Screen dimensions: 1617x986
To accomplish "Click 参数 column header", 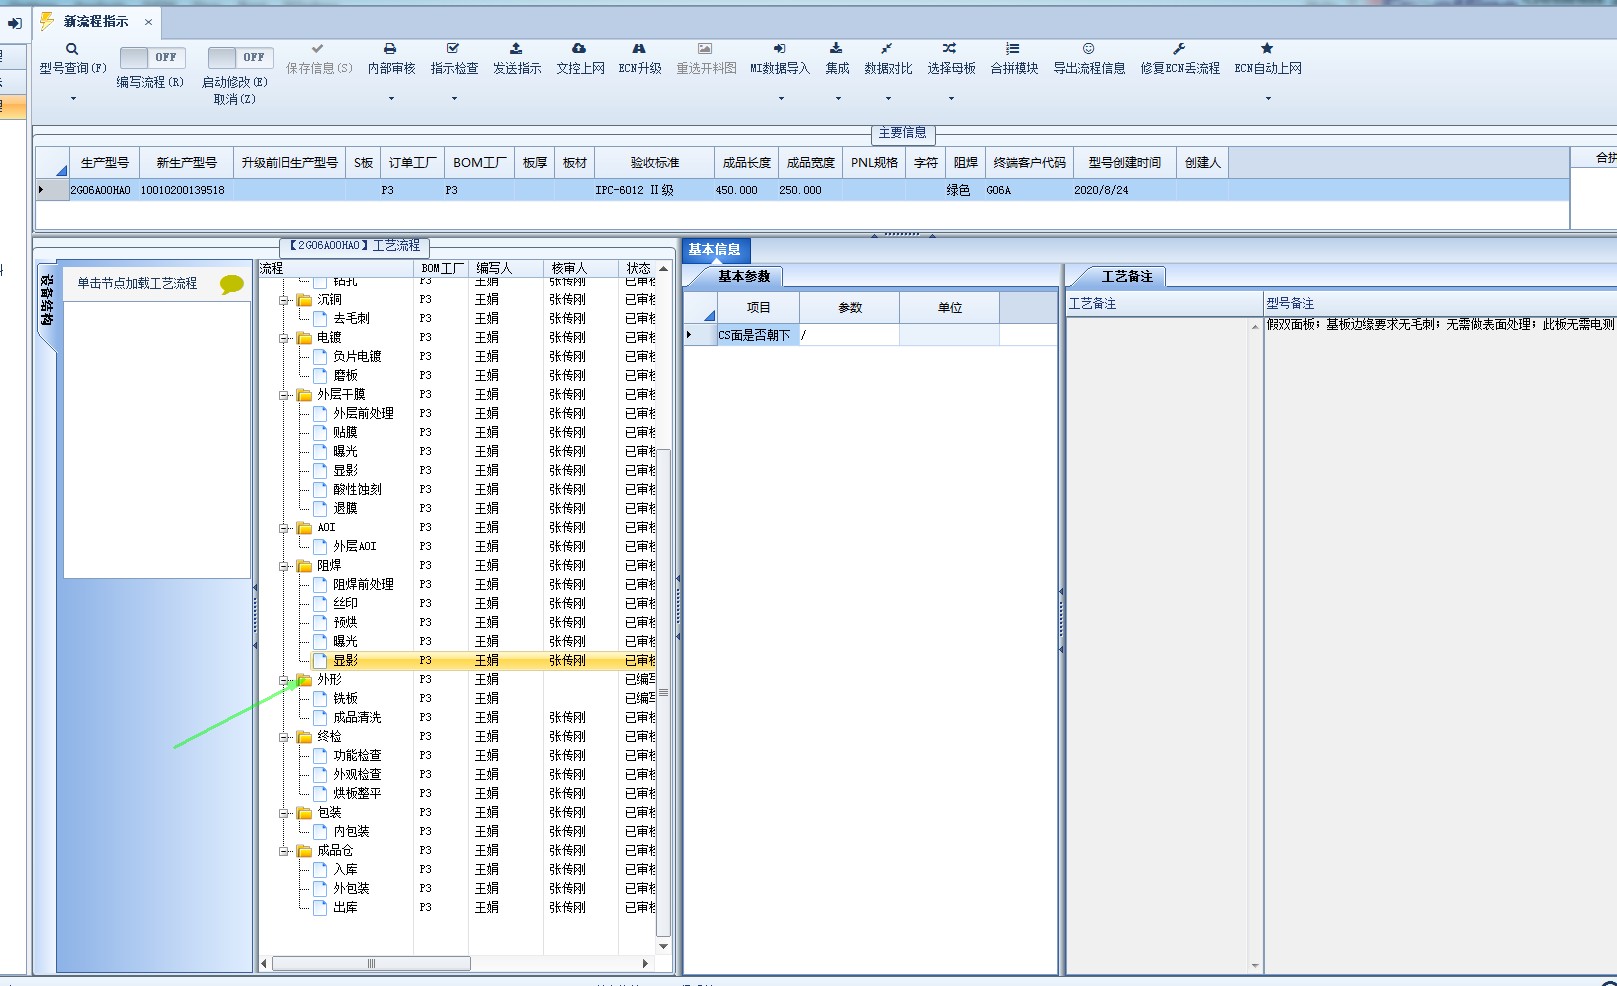I will coord(850,308).
